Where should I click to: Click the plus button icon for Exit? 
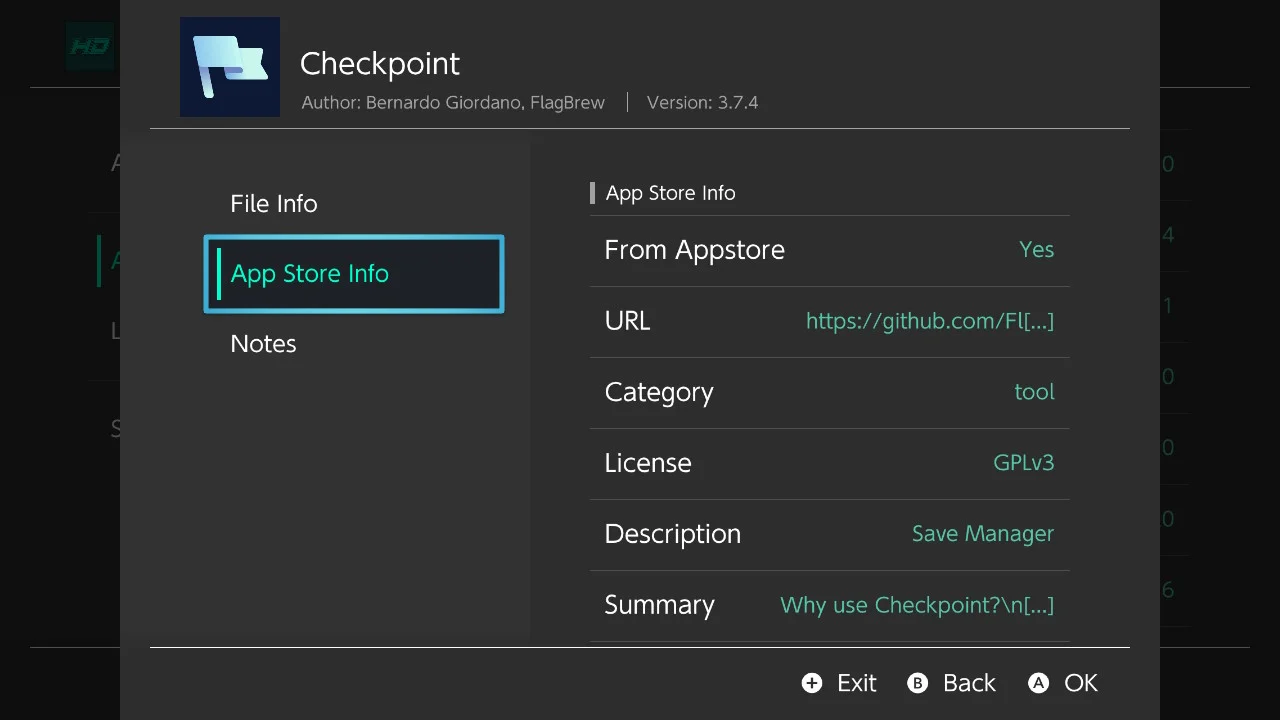click(x=812, y=683)
